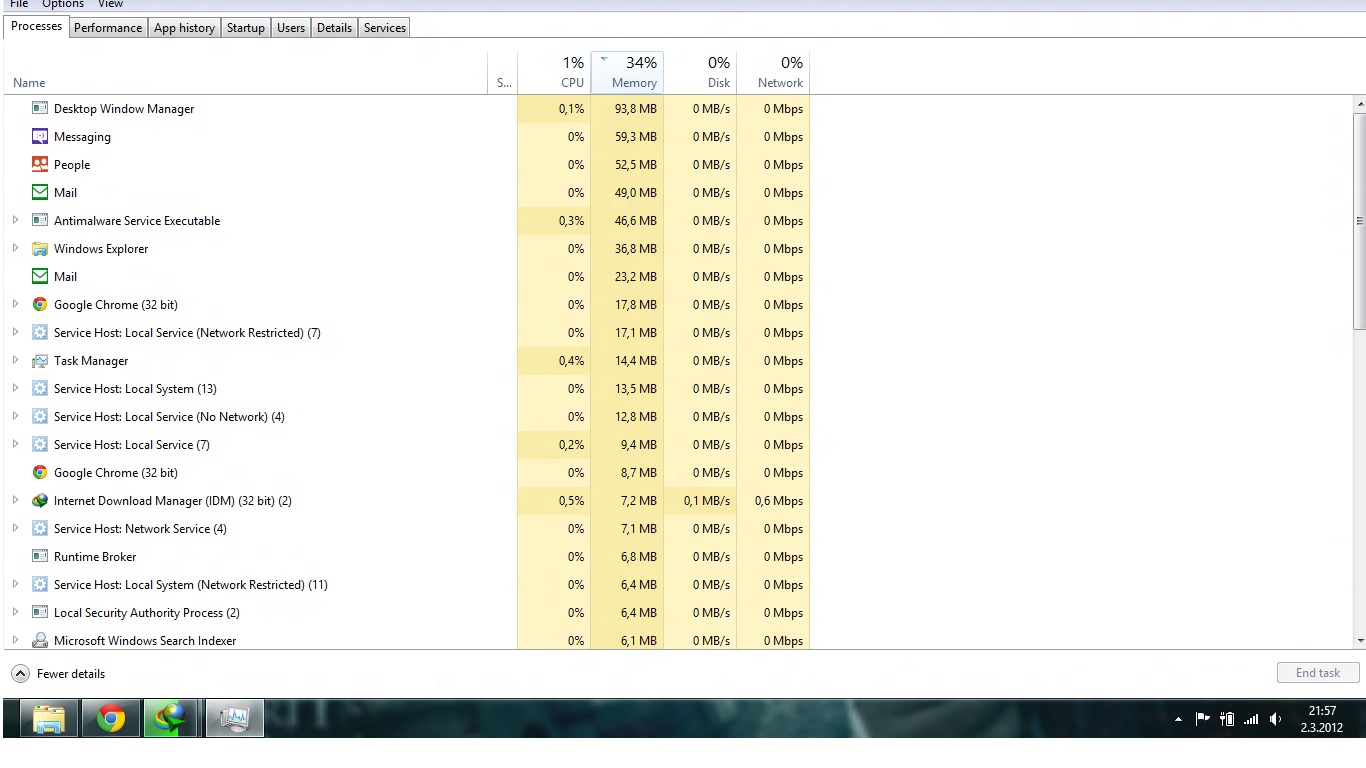Click the Windows Explorer folder icon
The image size is (1366, 768).
40,248
